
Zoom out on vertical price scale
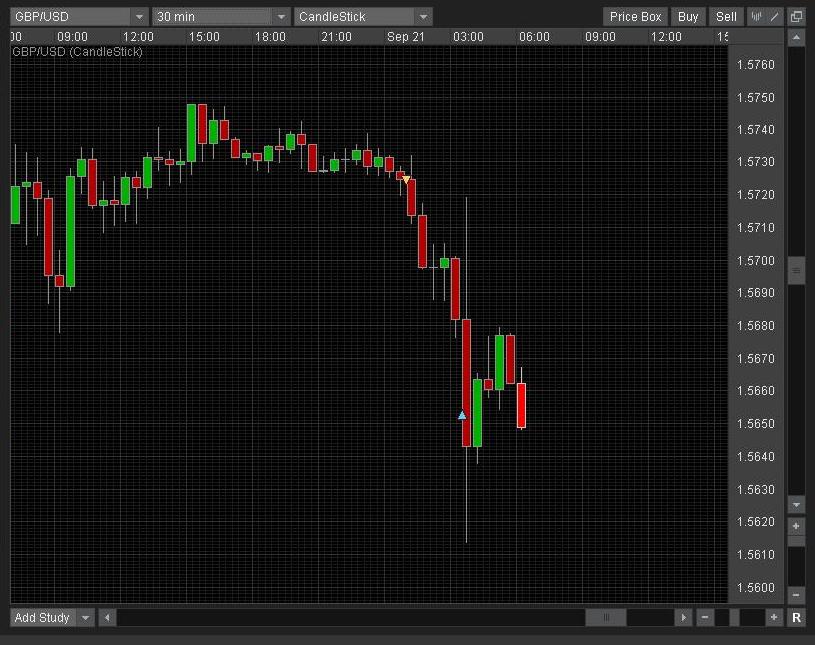click(x=796, y=596)
